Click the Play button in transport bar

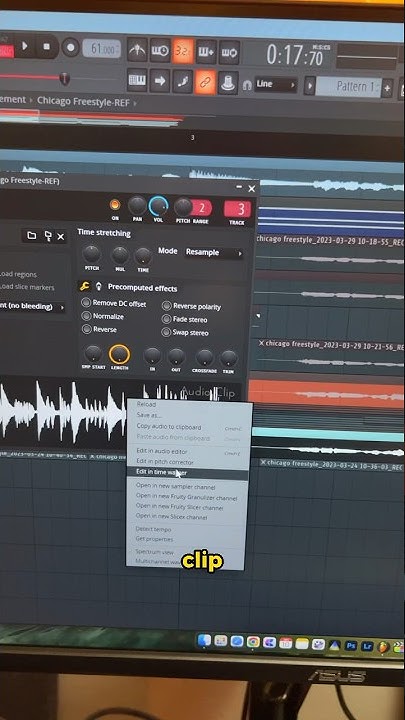25,47
